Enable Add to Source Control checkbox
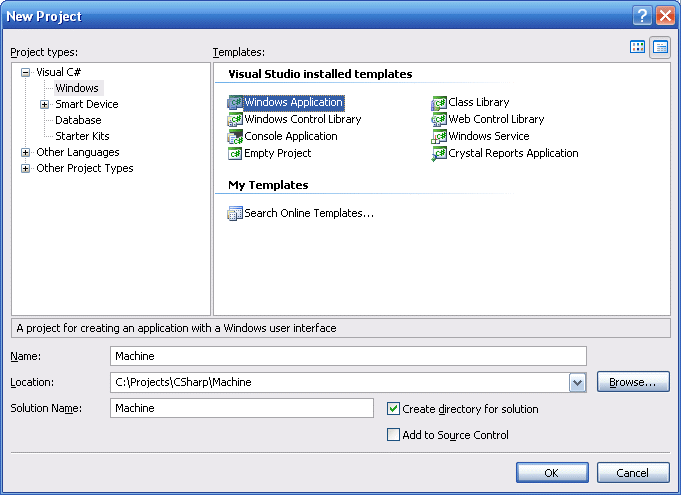The image size is (681, 495). click(394, 435)
